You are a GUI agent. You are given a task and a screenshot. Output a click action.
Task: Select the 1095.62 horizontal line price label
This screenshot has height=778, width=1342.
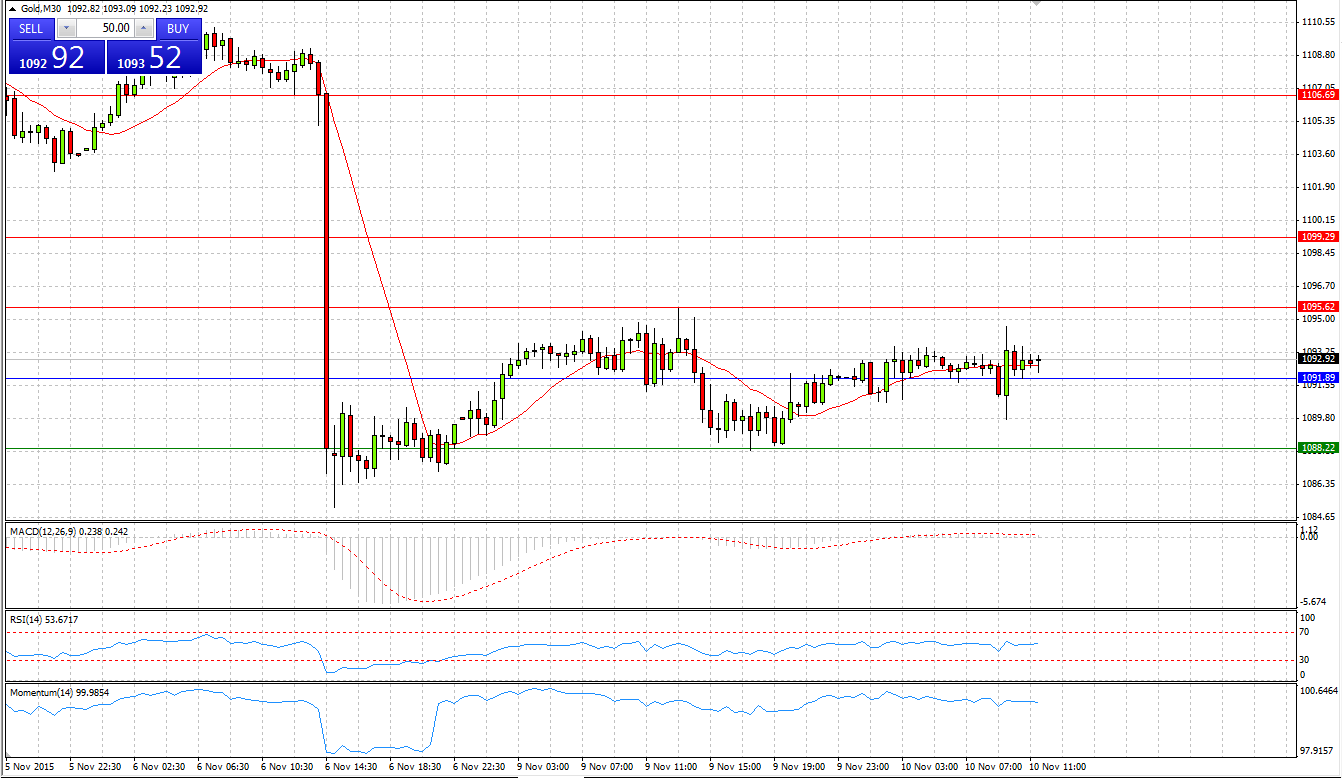pyautogui.click(x=1318, y=307)
